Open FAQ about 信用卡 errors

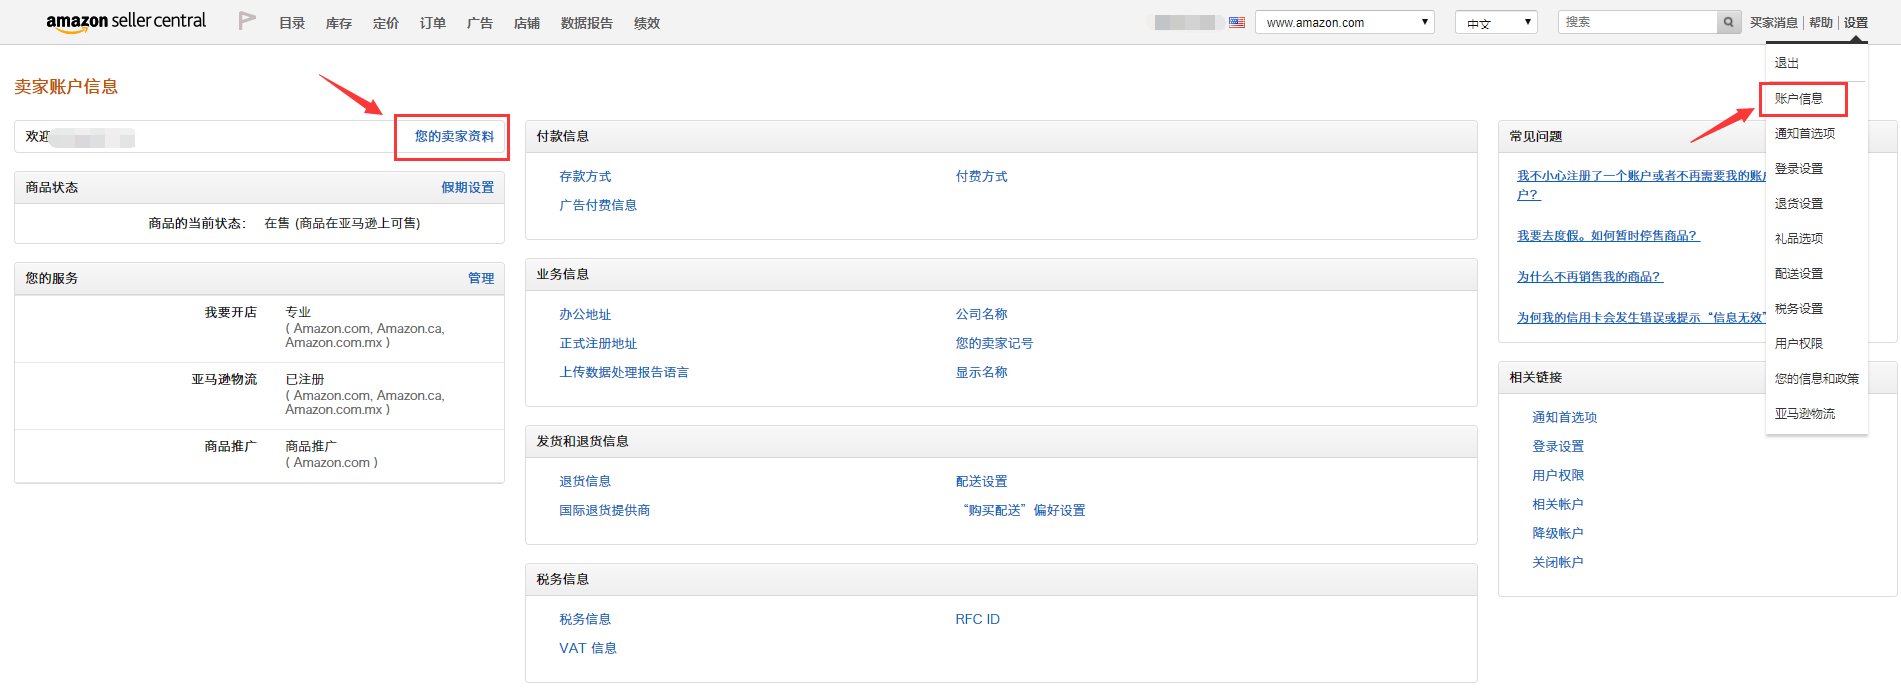pyautogui.click(x=1641, y=318)
